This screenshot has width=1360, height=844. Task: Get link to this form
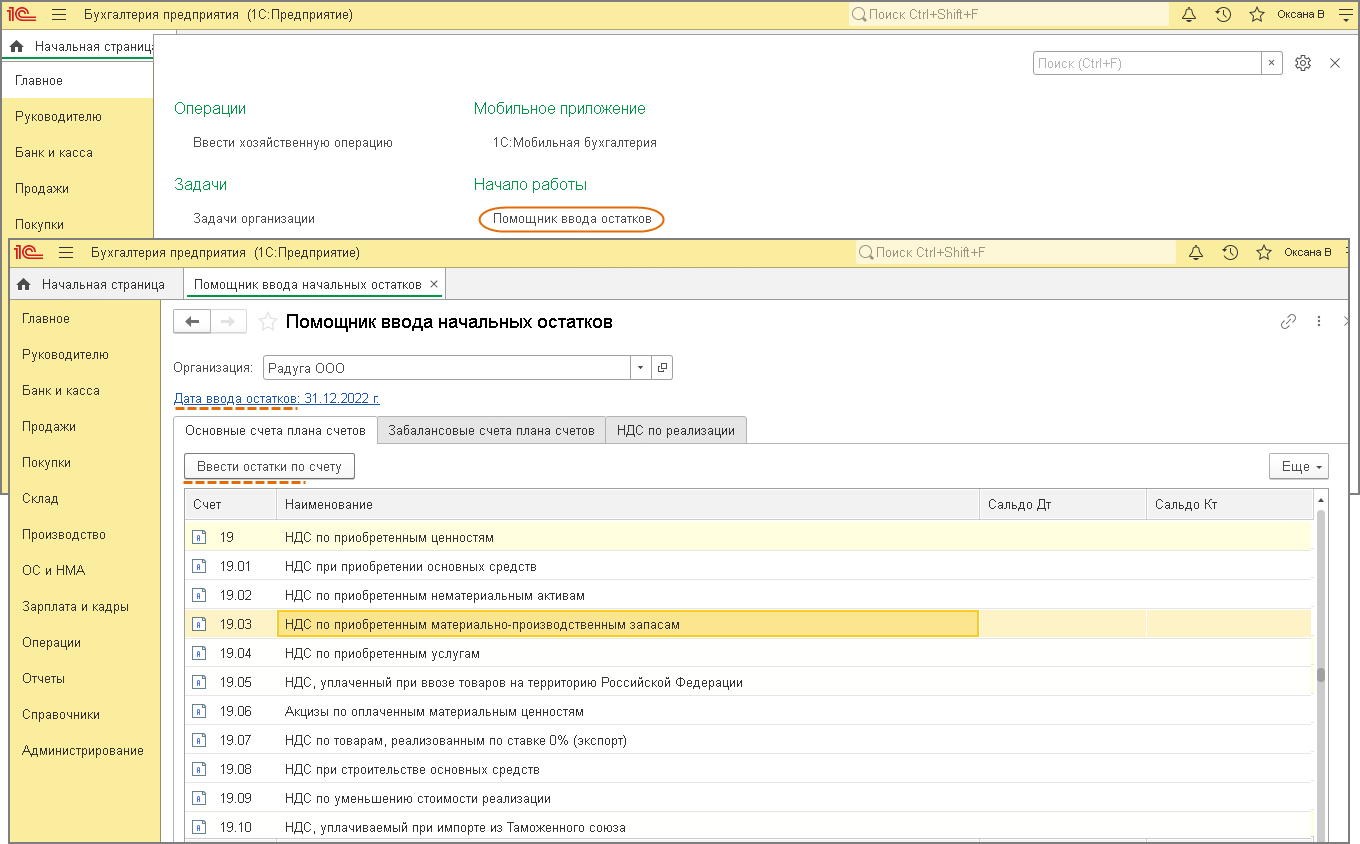point(1288,322)
